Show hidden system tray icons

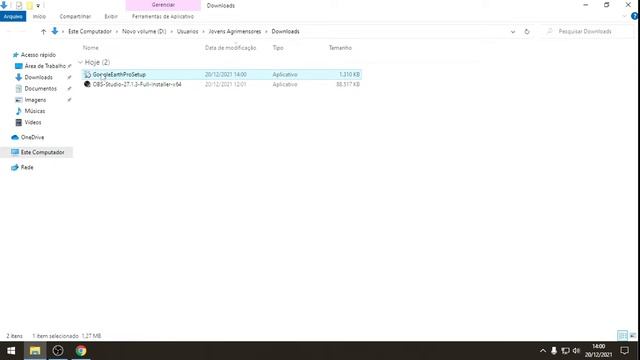pyautogui.click(x=542, y=351)
